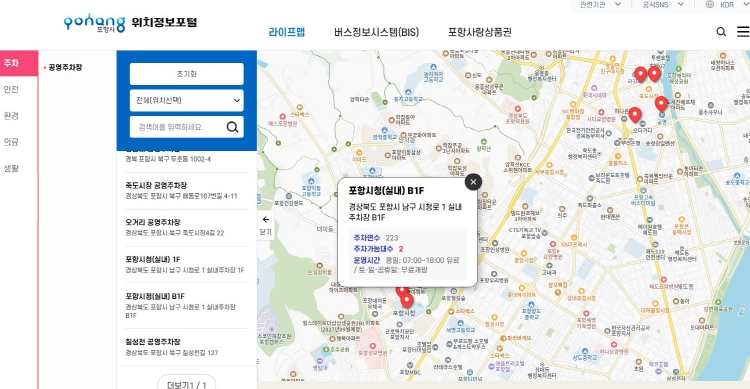Click the 더보기 1 / 1 button
Viewport: 750px width, 389px height.
(x=187, y=384)
